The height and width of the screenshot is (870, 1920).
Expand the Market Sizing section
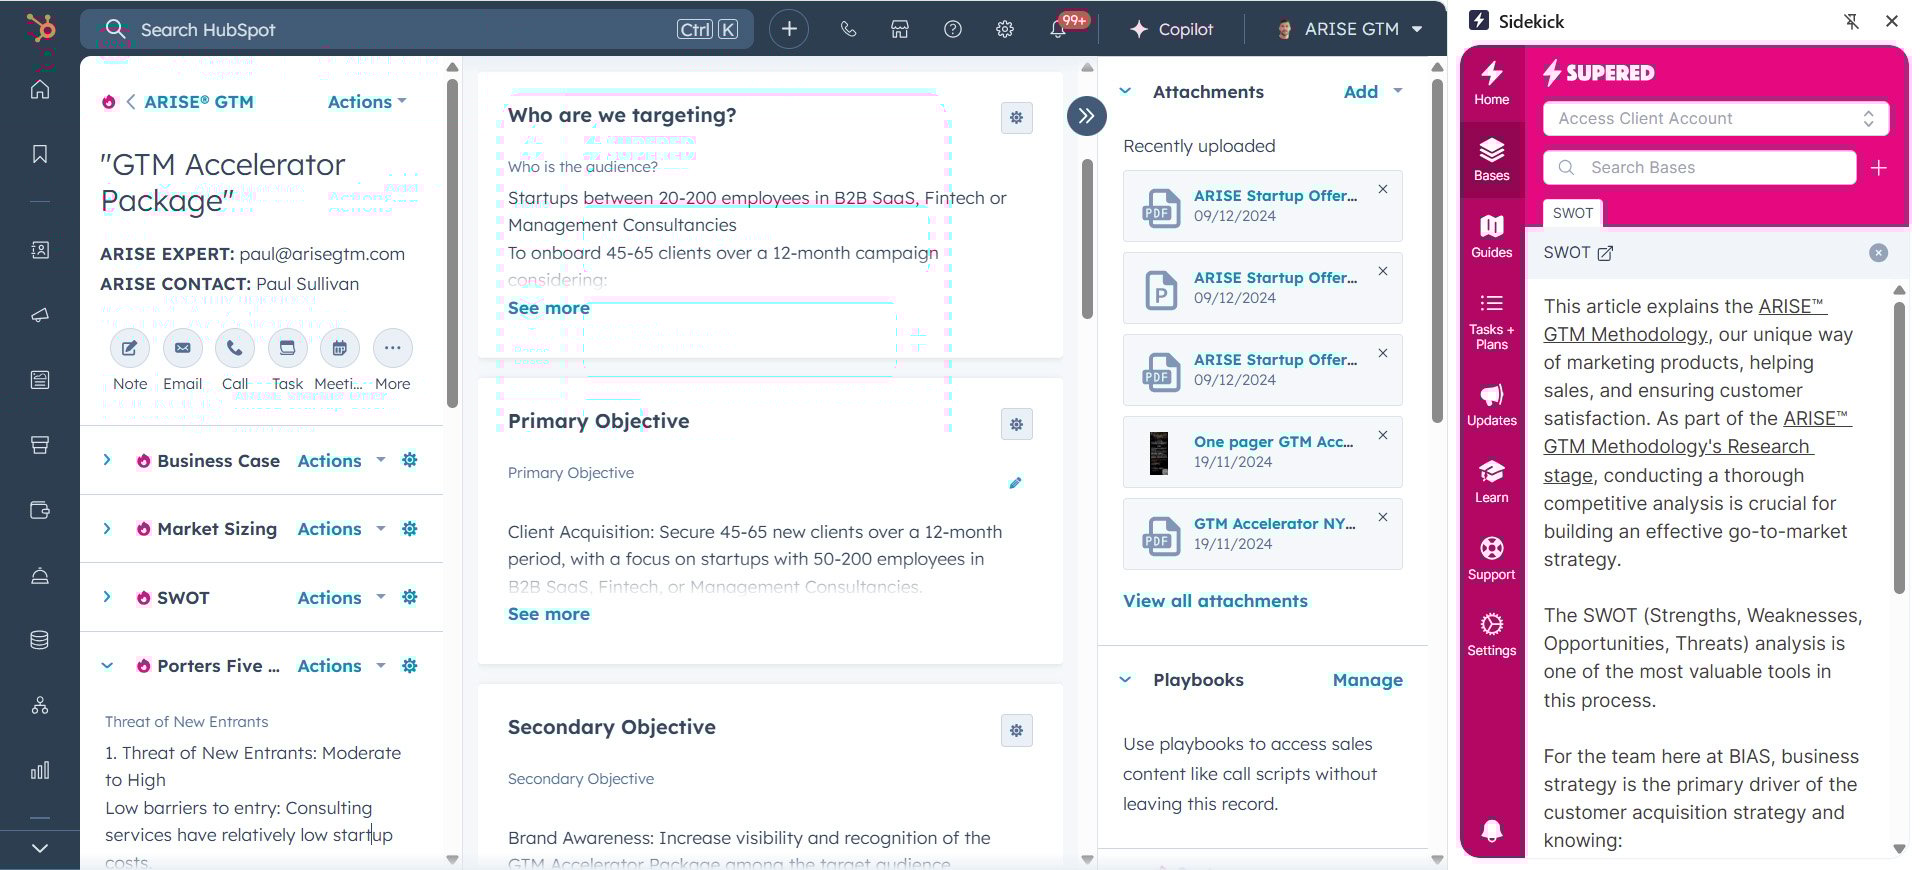(107, 529)
